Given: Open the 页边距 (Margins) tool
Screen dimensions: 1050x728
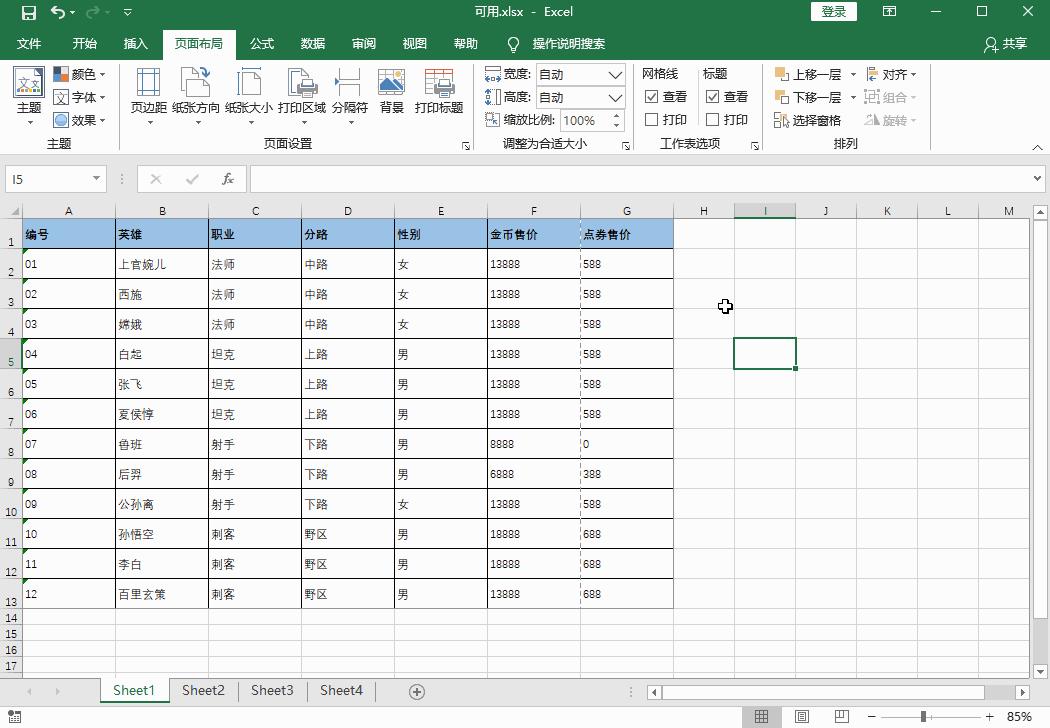Looking at the screenshot, I should 148,95.
